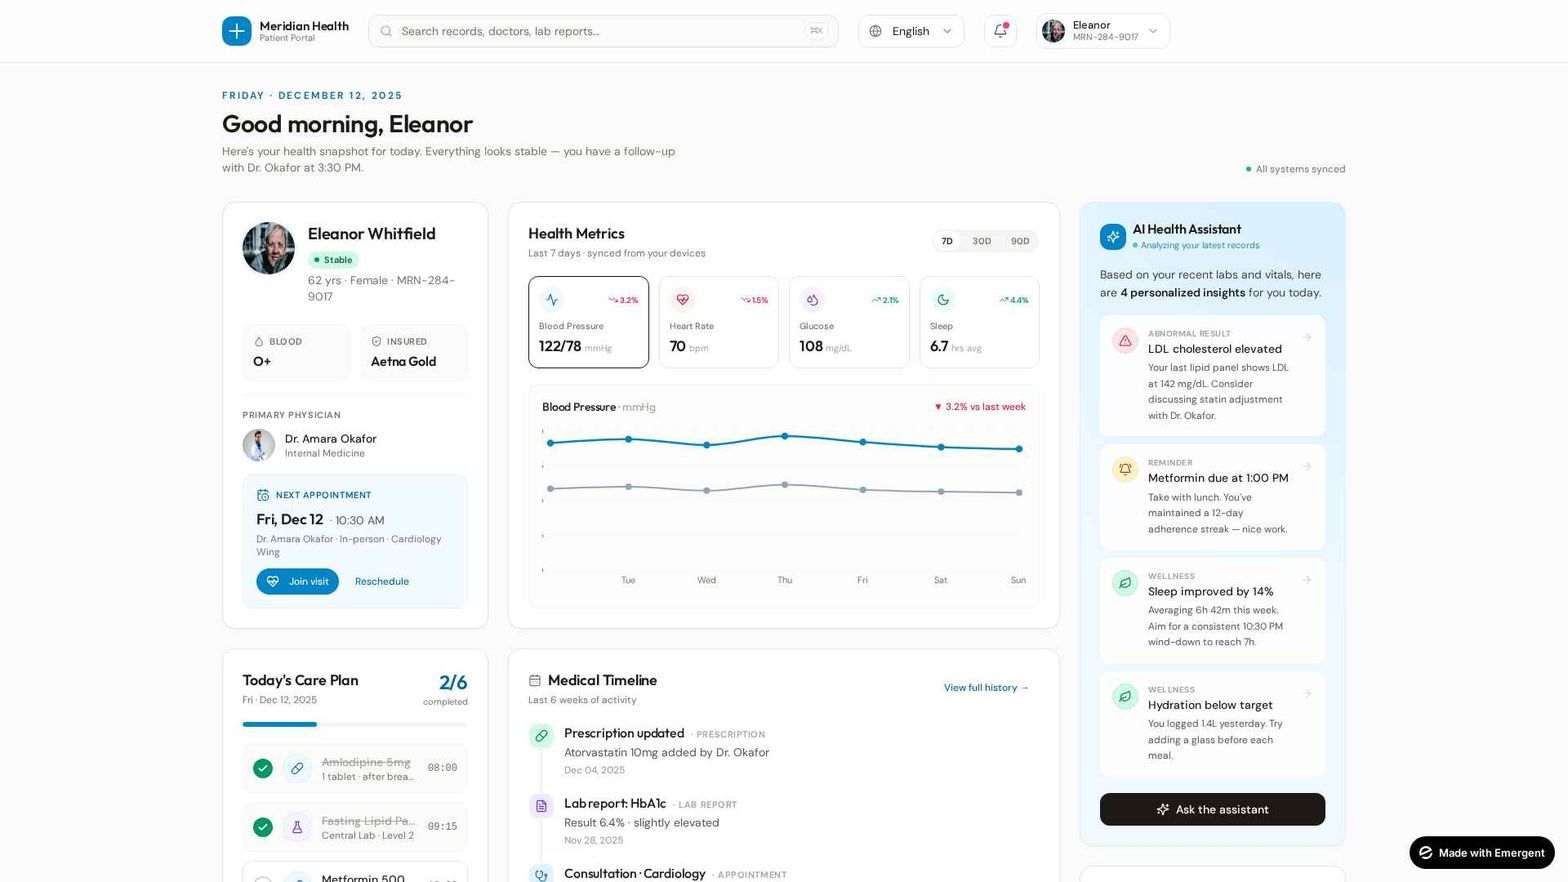Expand the Sleep improved insight arrow
This screenshot has width=1568, height=882.
click(x=1307, y=579)
